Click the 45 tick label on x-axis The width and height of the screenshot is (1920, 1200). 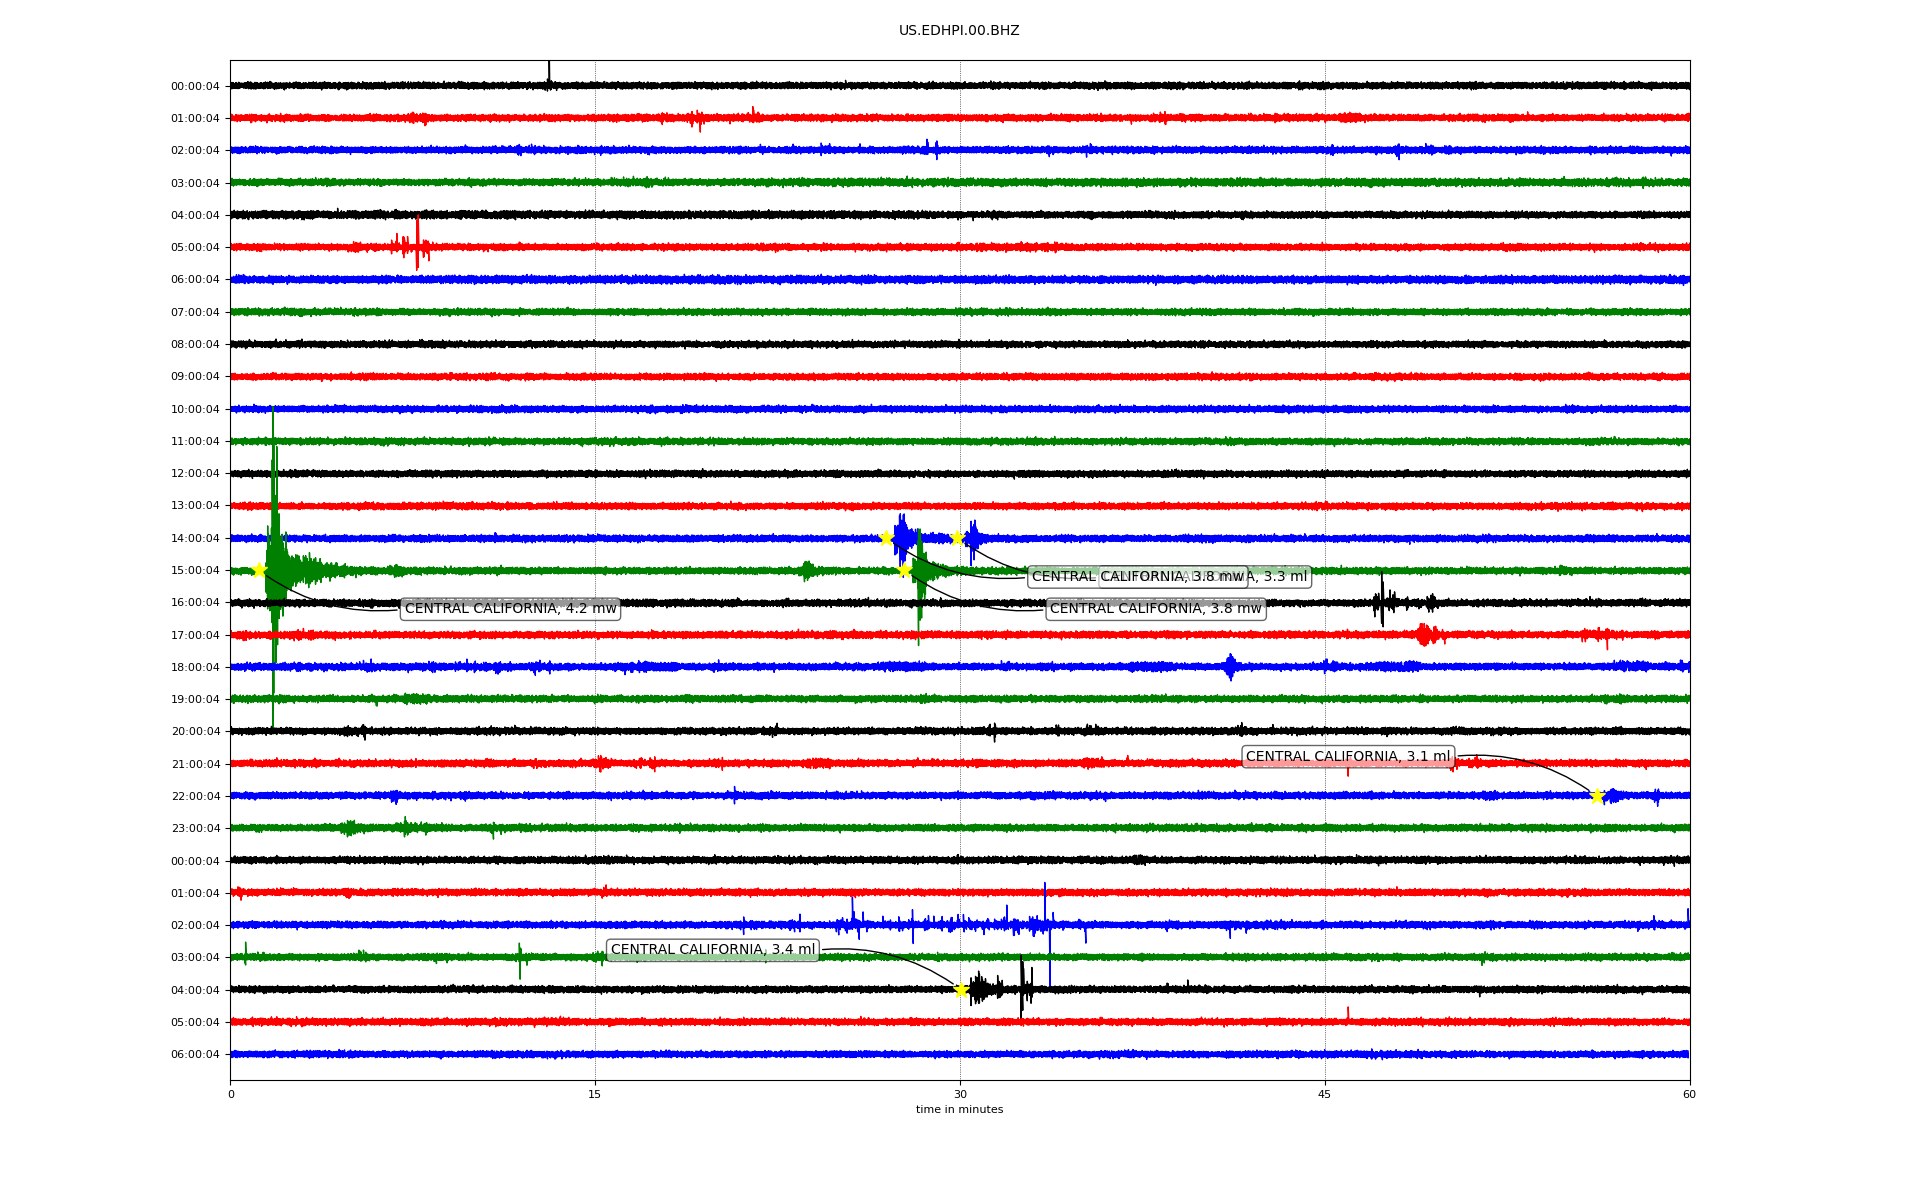coord(1325,1094)
